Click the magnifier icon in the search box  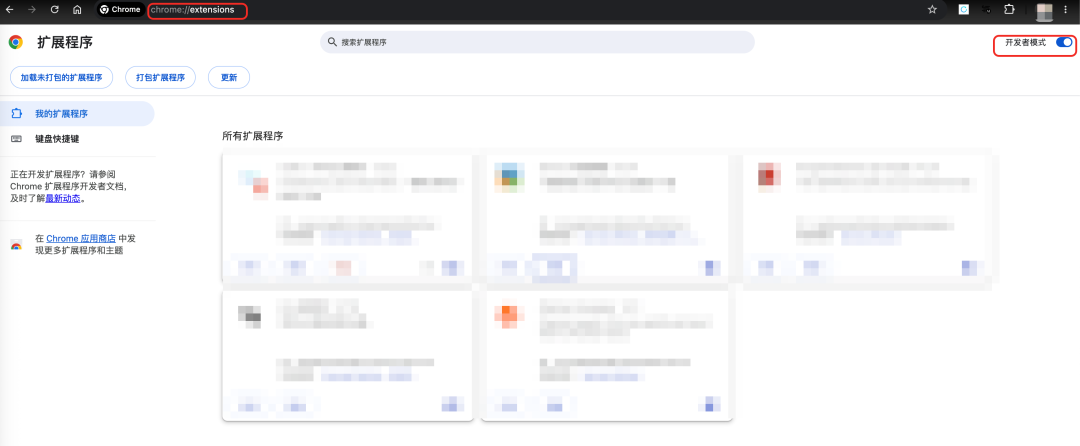point(332,42)
